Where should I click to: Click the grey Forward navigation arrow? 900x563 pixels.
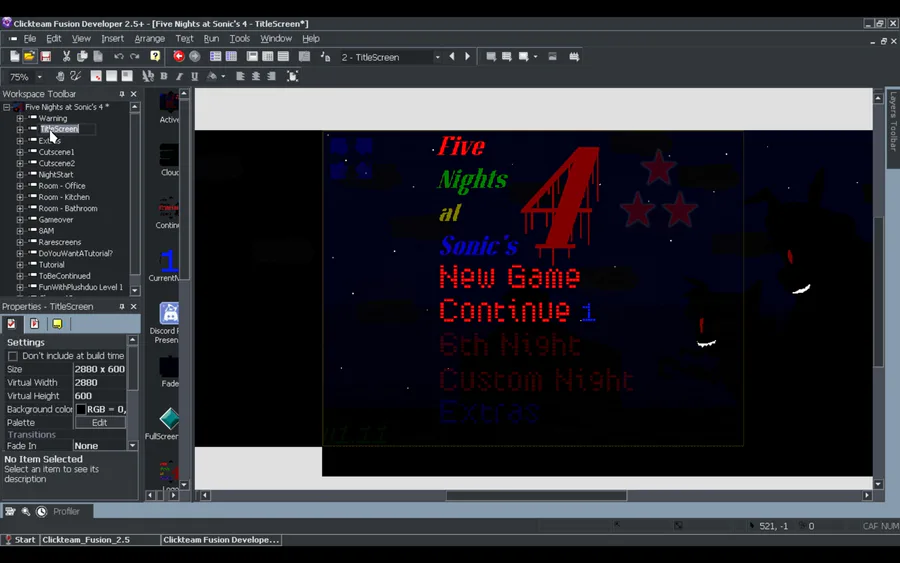(195, 56)
